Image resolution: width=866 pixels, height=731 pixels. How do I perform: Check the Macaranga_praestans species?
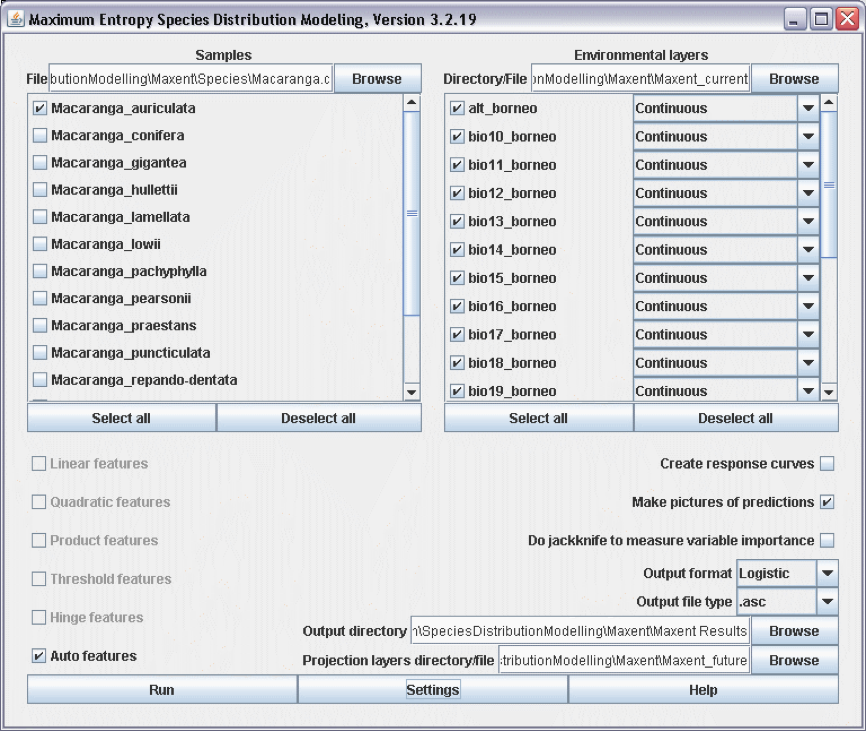click(40, 325)
